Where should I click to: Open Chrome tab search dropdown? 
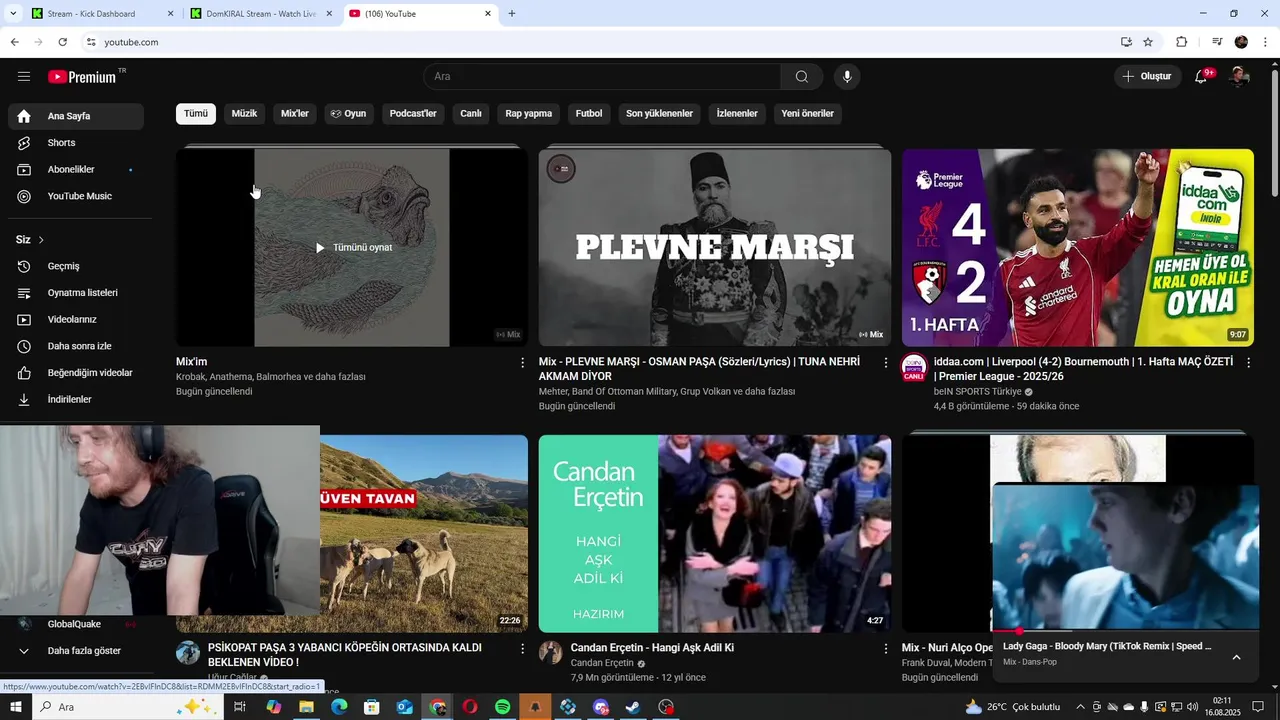[x=13, y=14]
